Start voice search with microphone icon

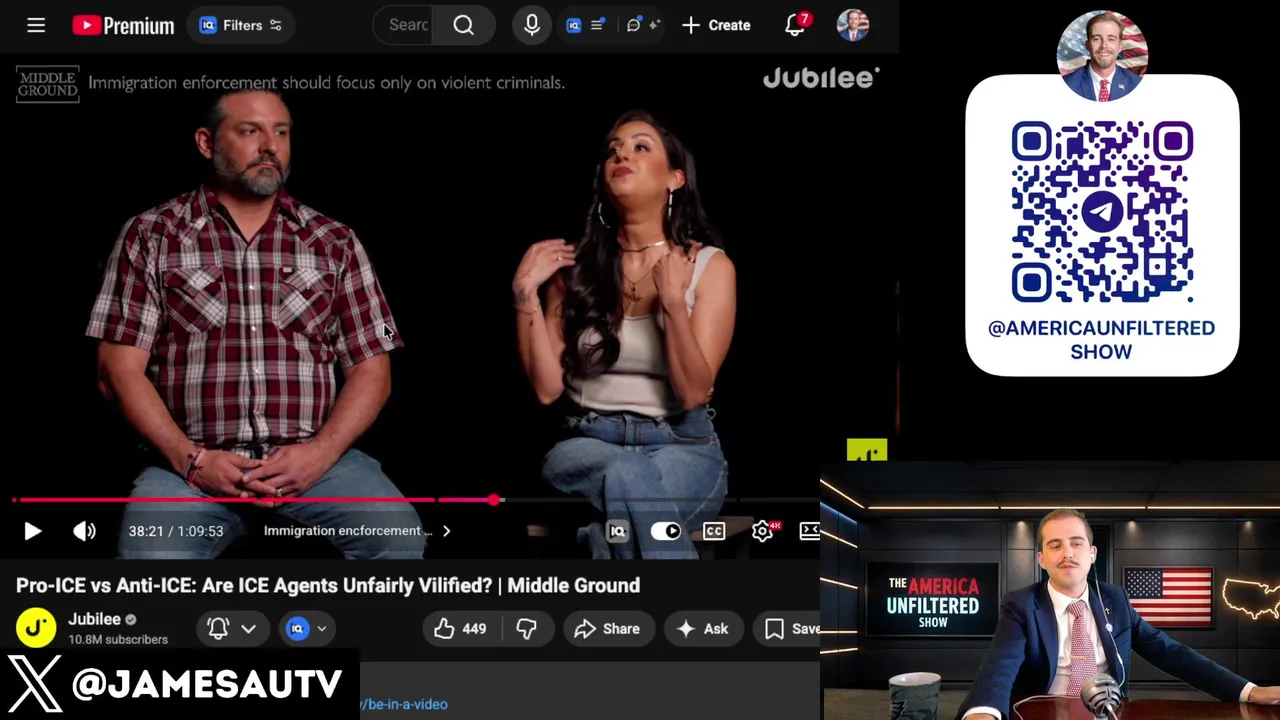532,25
